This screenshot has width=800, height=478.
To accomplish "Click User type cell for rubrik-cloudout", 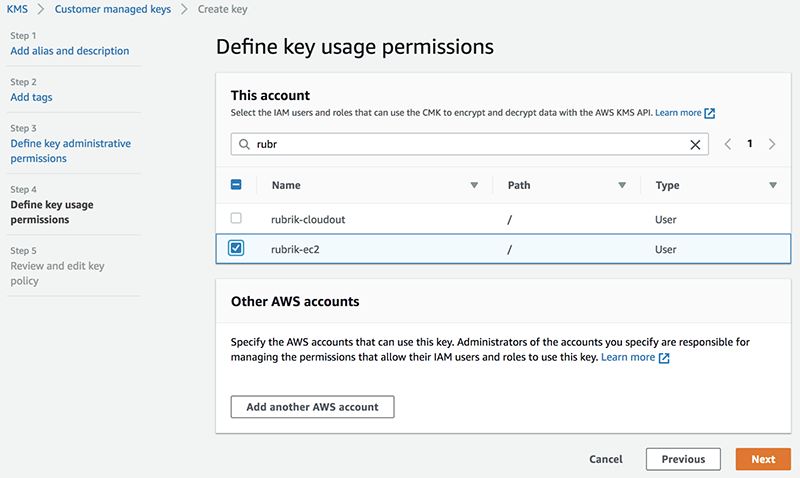I will pyautogui.click(x=666, y=219).
